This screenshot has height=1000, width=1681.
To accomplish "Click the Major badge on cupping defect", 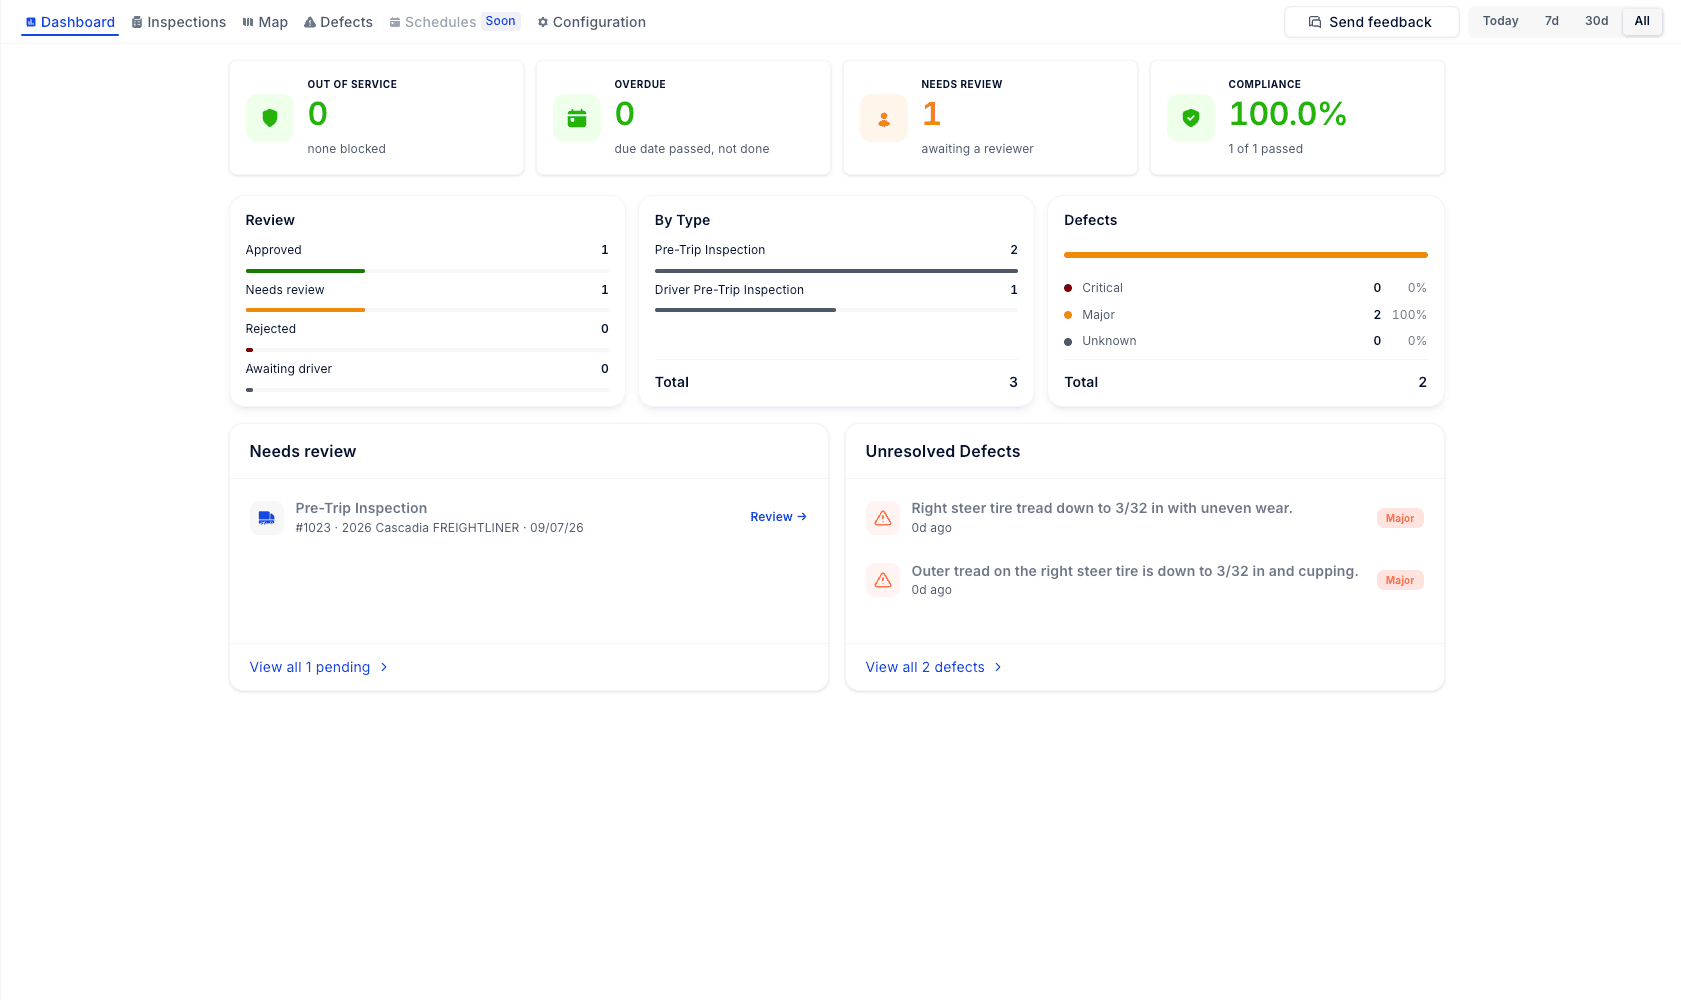I will [x=1400, y=580].
